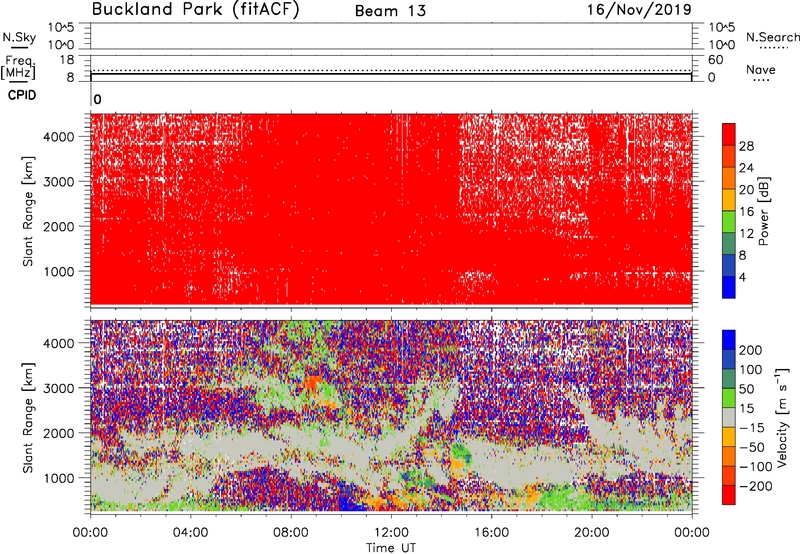Click the "10^0" tick beside N.Search
The image size is (800, 554).
tap(721, 45)
